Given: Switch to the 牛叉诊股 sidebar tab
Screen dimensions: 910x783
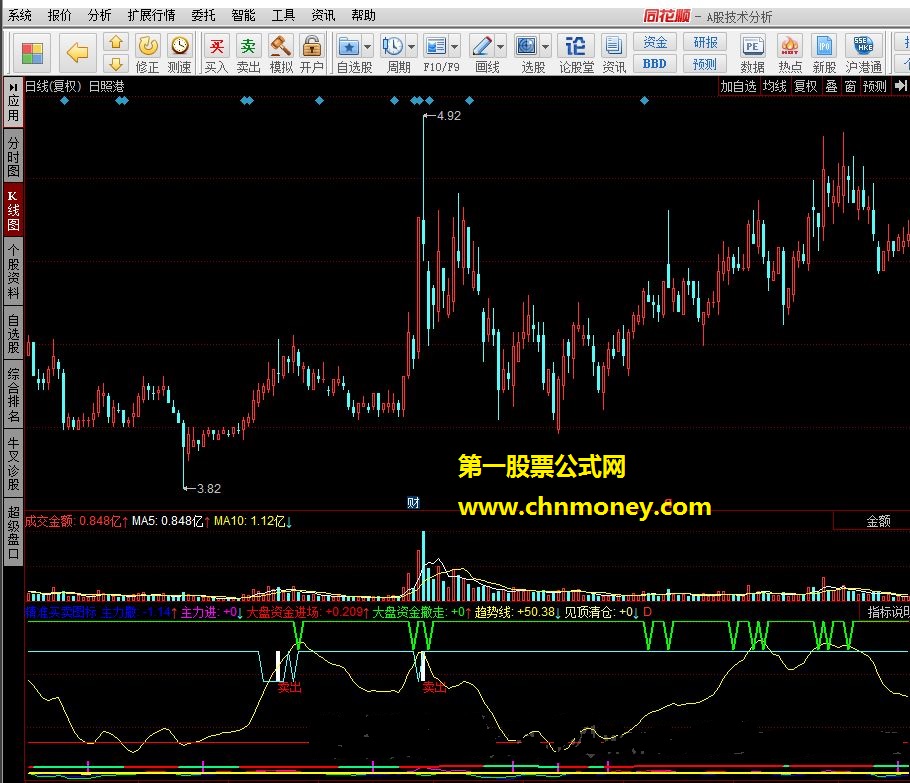Looking at the screenshot, I should tap(13, 463).
